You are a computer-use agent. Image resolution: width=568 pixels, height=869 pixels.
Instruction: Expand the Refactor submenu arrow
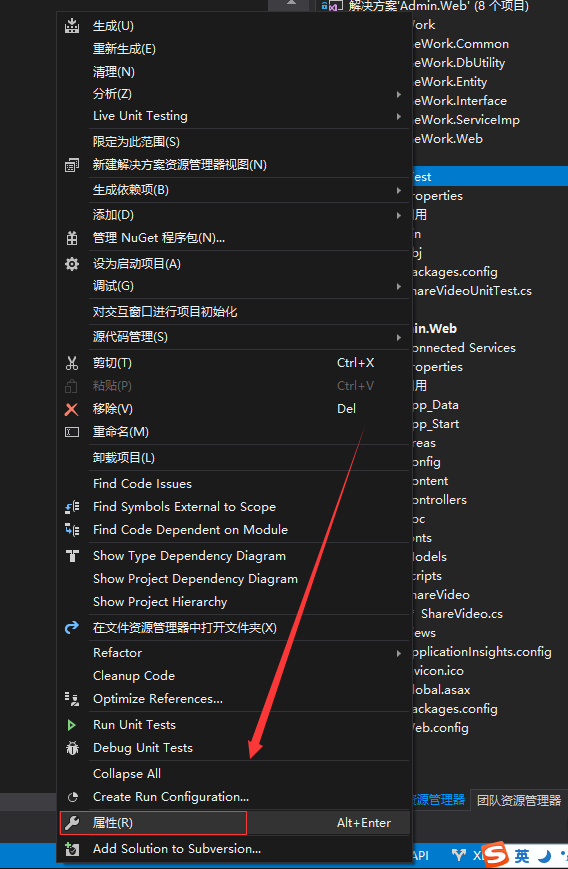point(398,653)
